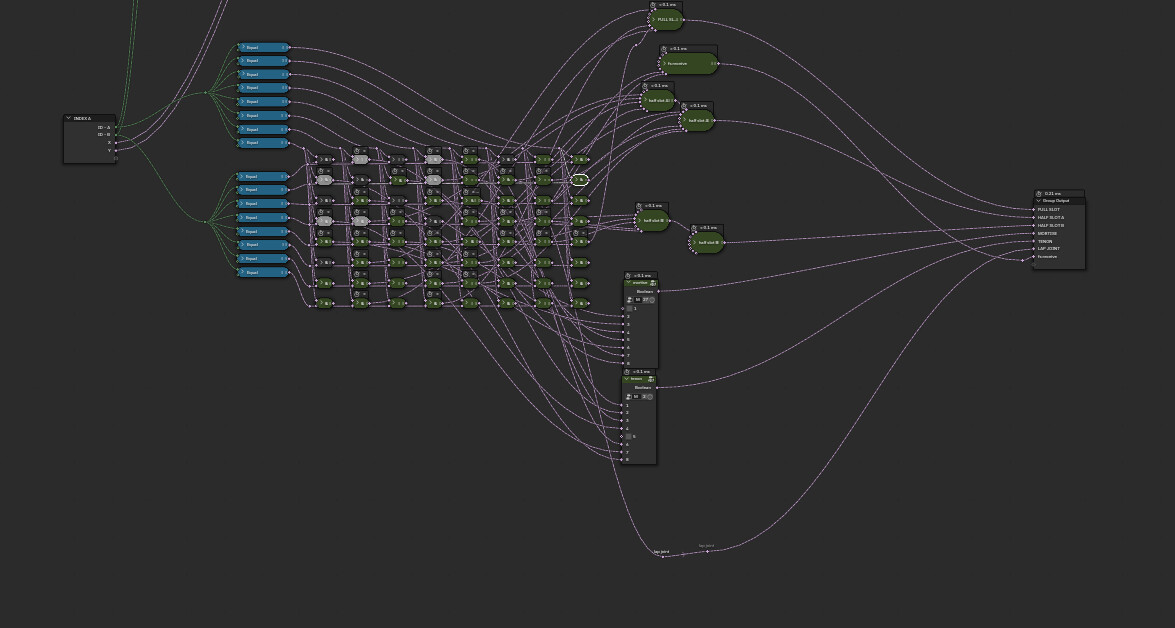1175x628 pixels.
Task: Open the node tree browse icon in tenon node
Action: coord(628,396)
